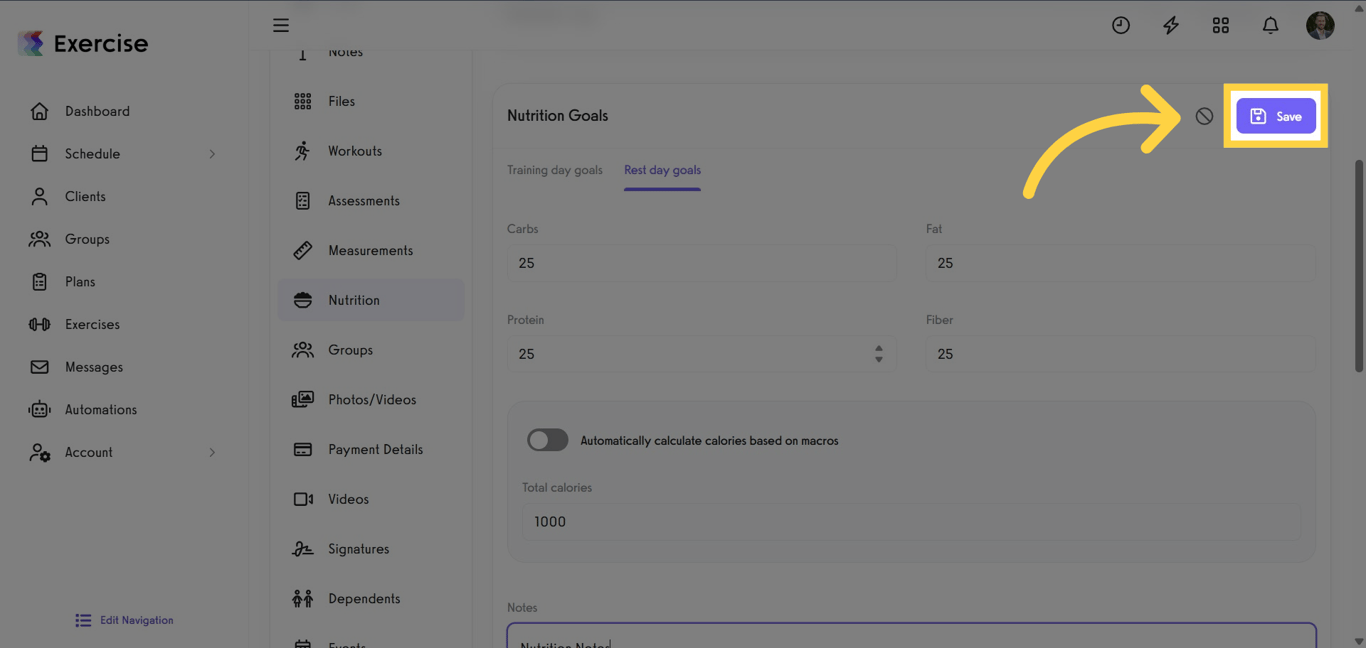Open the Workouts section icon
Viewport: 1366px width, 648px height.
(302, 151)
